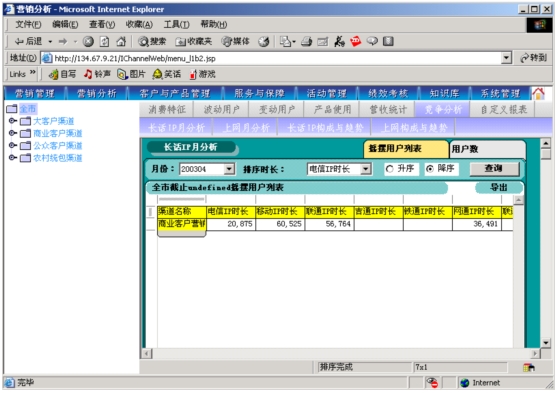Screen dimensions: 558x393
Task: Open the 工具(T) menu
Action: point(176,25)
